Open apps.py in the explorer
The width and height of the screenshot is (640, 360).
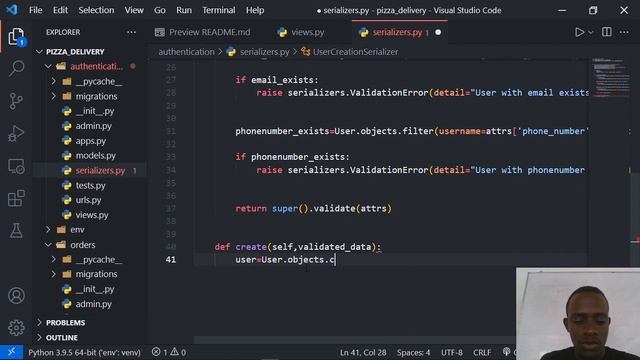tap(91, 141)
